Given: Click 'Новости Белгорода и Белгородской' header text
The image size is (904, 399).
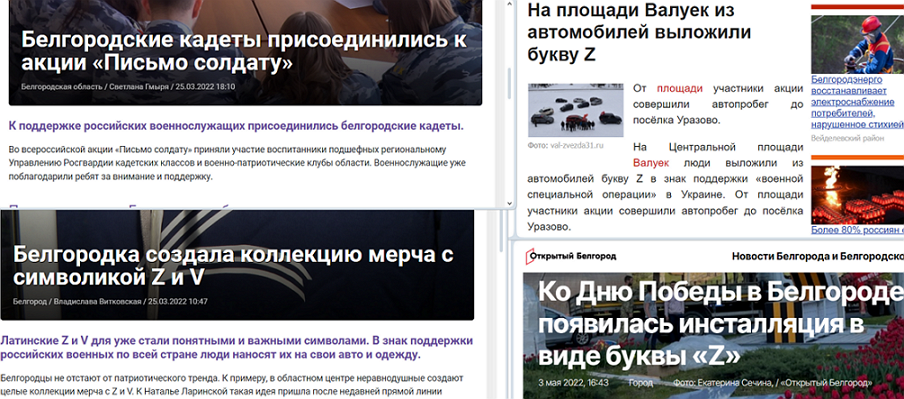Looking at the screenshot, I should coord(818,256).
